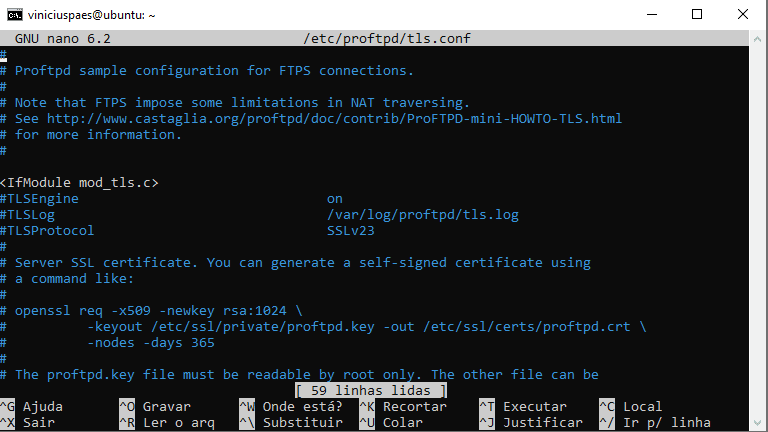
Task: Click the /etc/ssl/private/proftpd.key path
Action: coord(263,327)
